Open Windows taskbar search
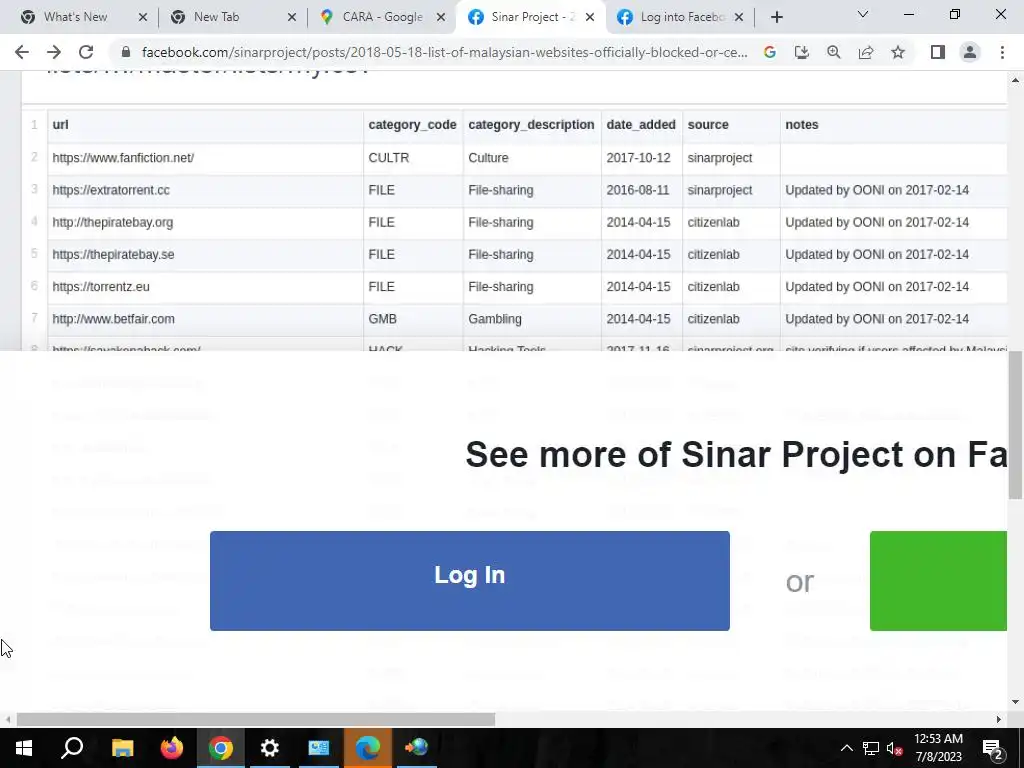 coord(72,748)
